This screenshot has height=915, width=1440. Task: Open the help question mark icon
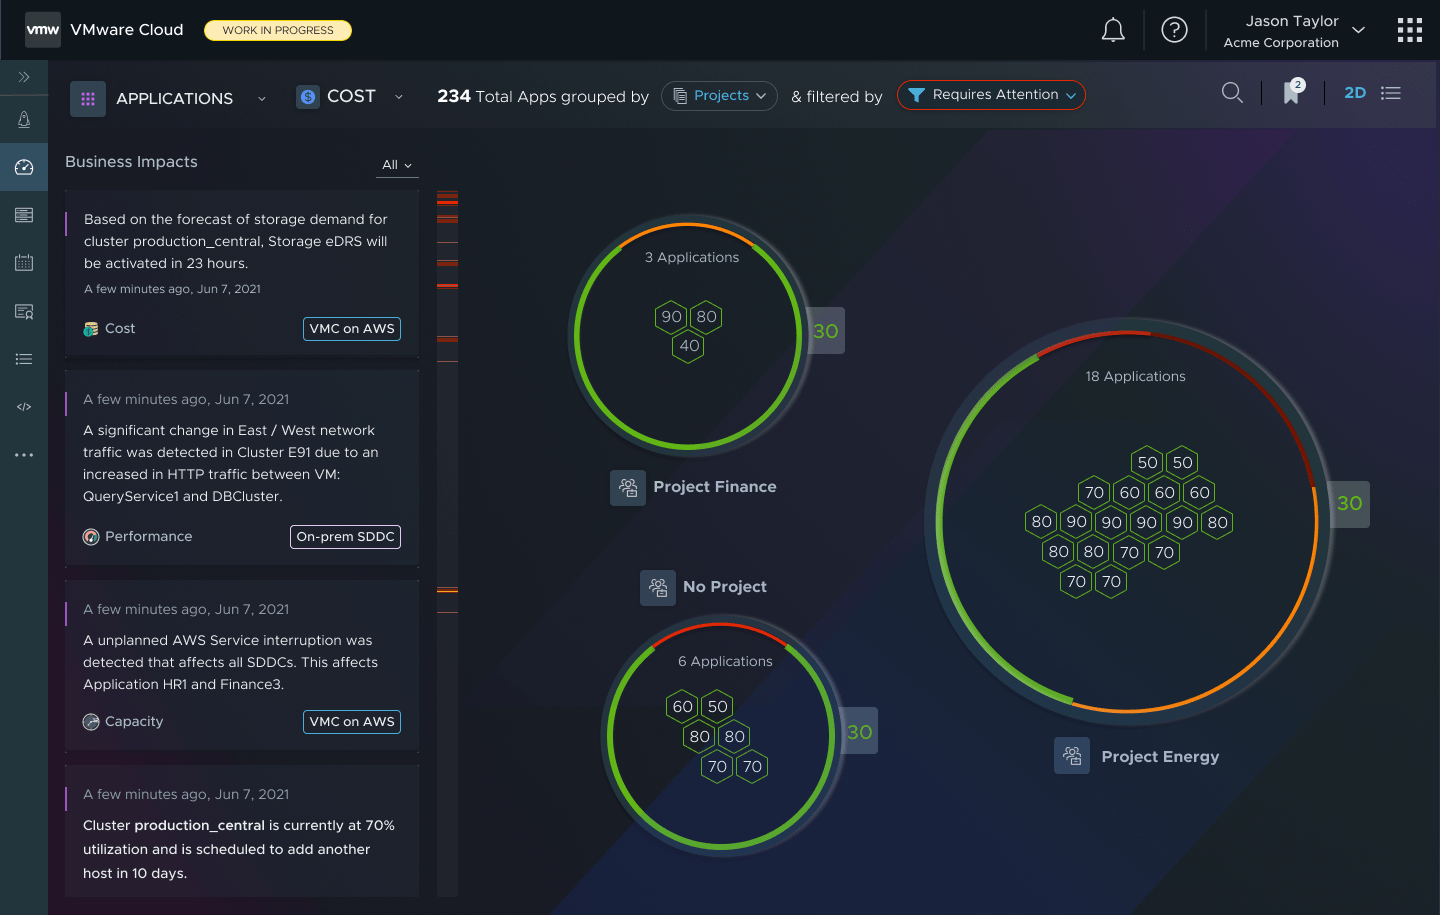click(x=1175, y=29)
